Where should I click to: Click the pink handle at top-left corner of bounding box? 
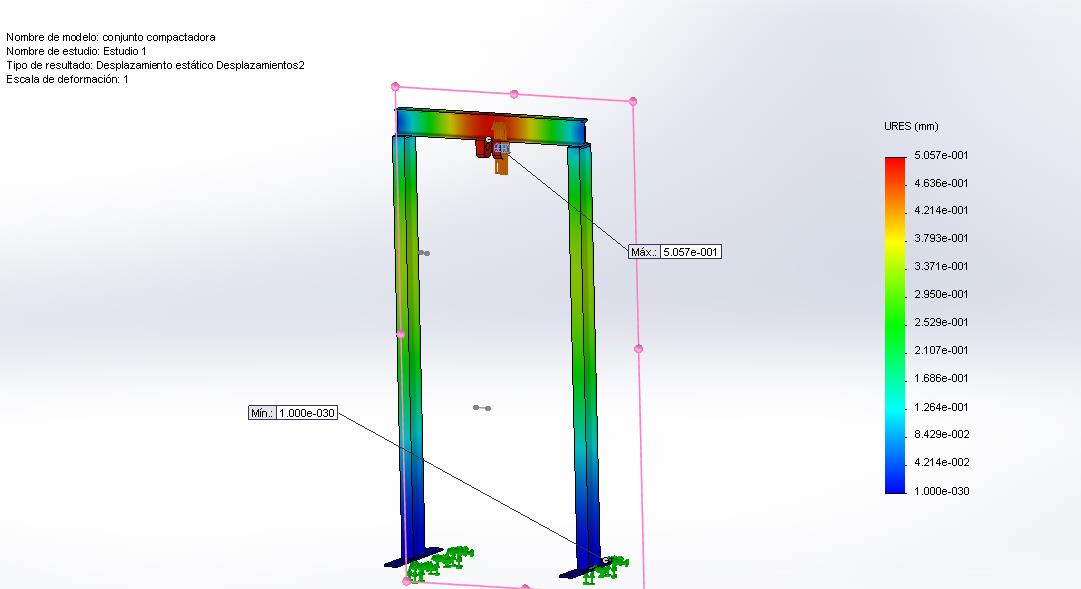[395, 86]
